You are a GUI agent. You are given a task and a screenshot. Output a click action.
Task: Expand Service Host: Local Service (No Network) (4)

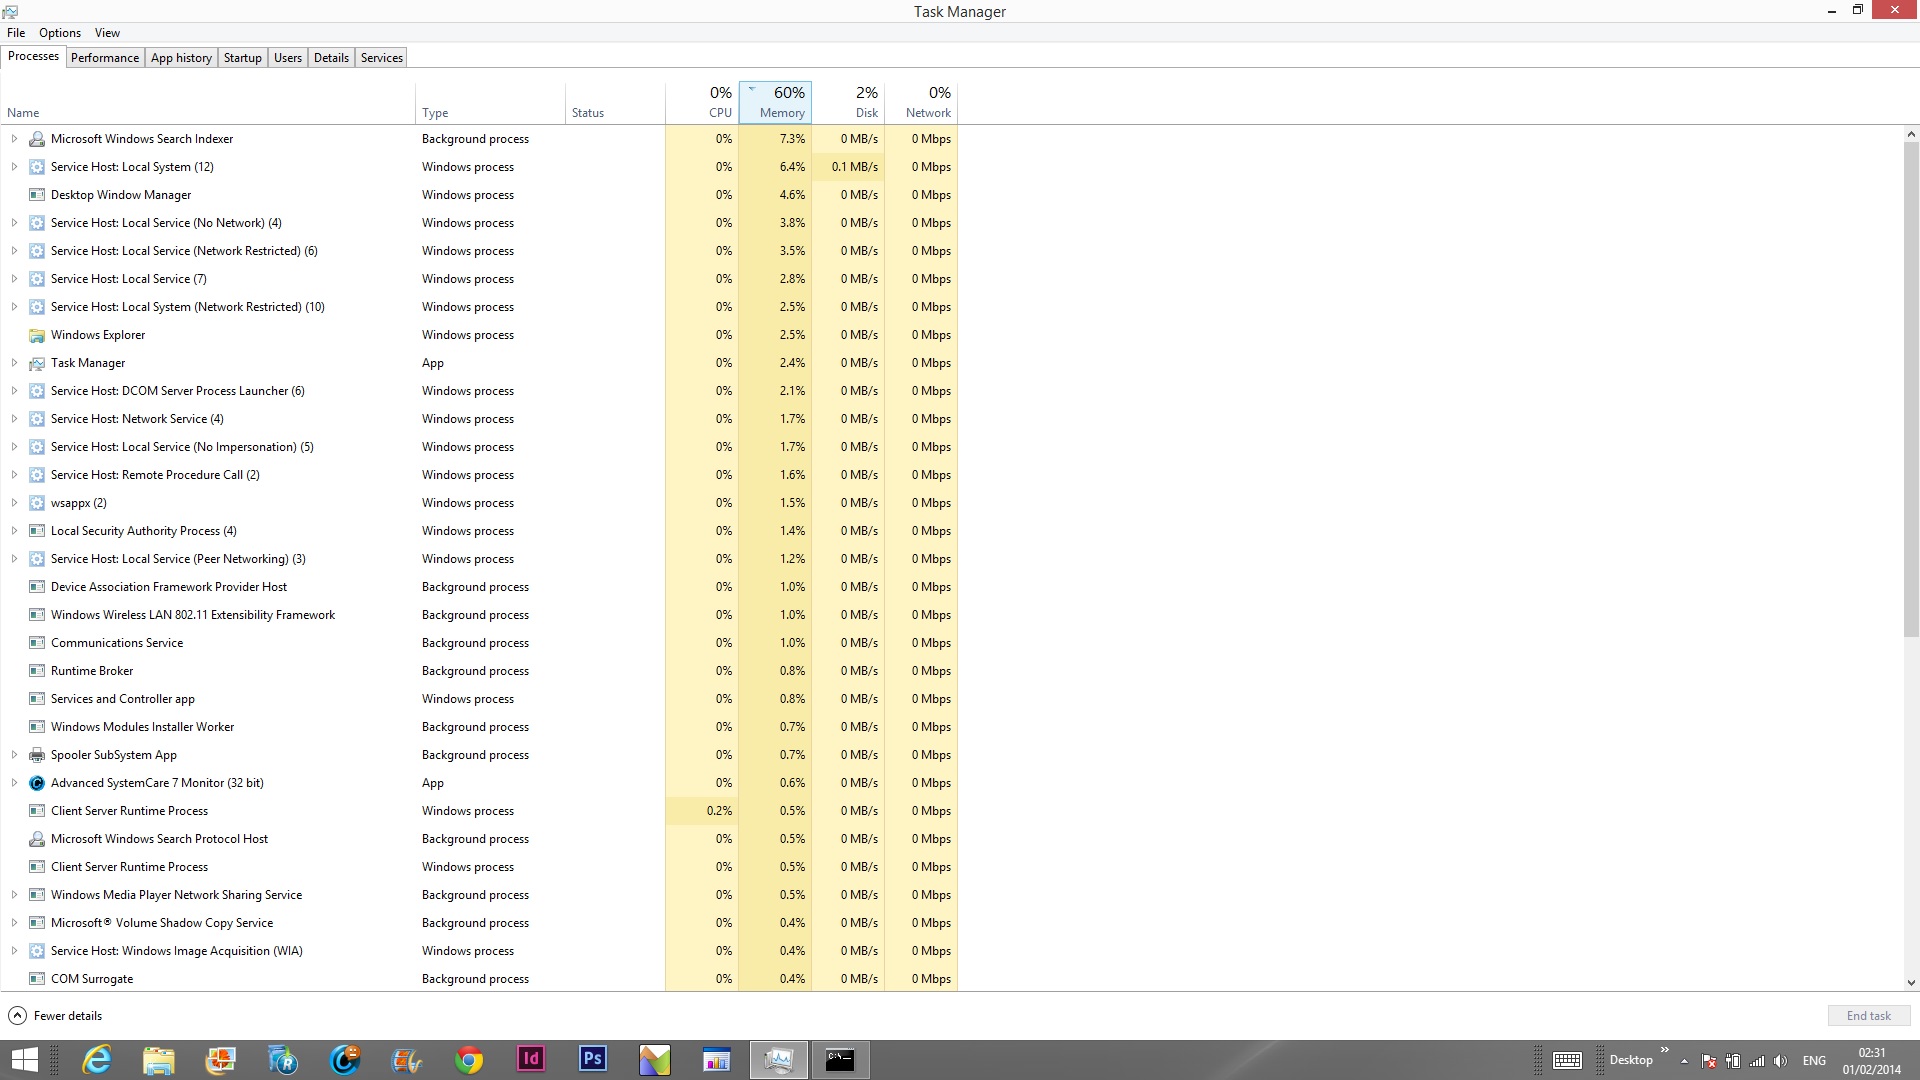[x=14, y=223]
